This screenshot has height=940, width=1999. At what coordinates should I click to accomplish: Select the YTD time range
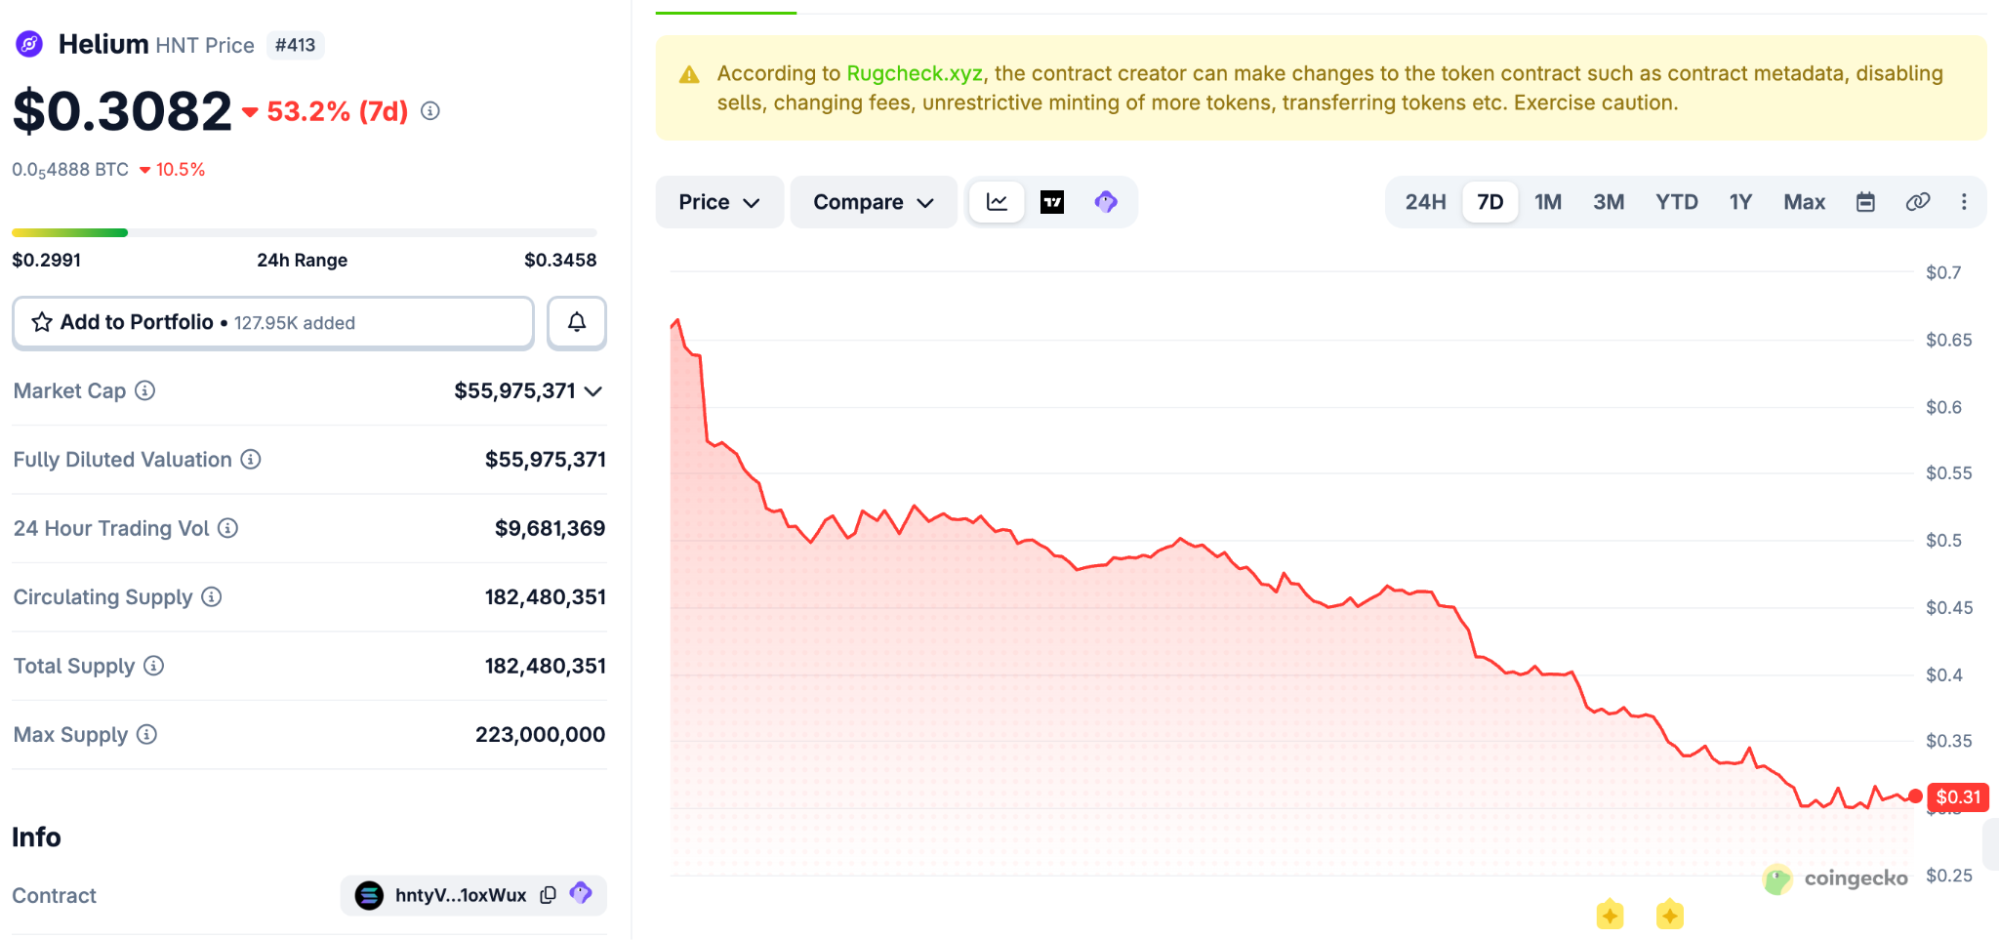point(1677,202)
